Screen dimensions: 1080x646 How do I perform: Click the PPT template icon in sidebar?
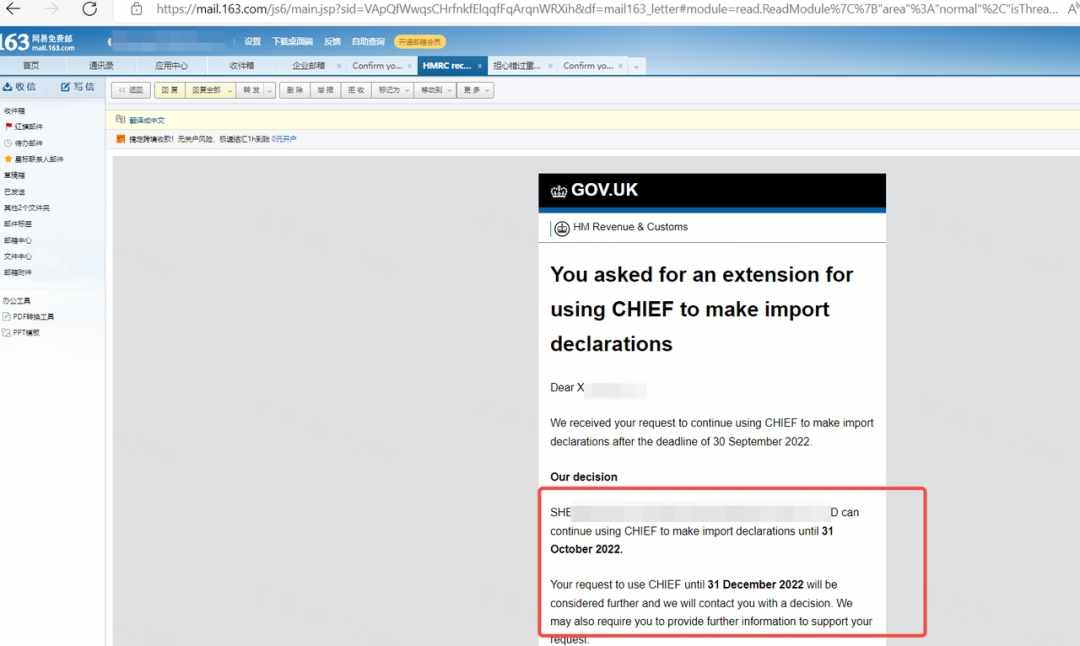coord(6,333)
